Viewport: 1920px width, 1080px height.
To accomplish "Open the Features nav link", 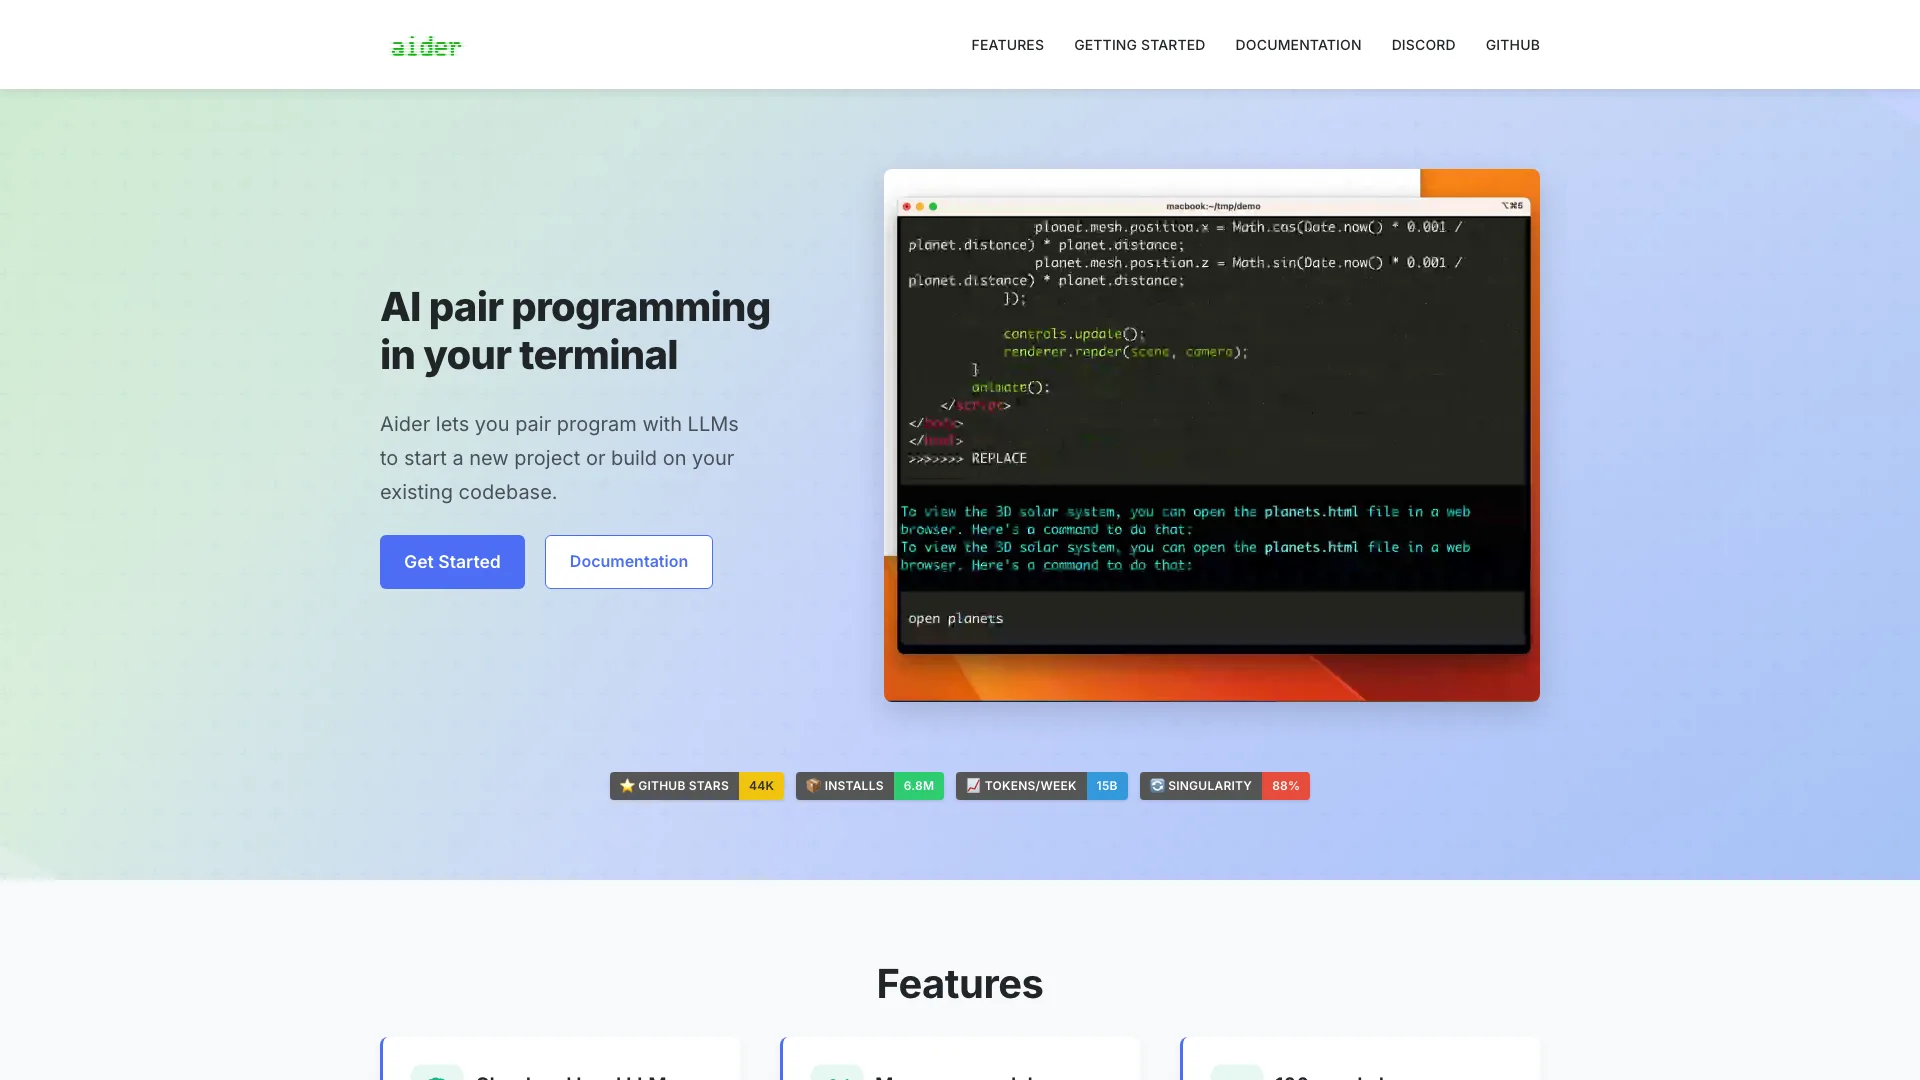I will coord(1007,45).
